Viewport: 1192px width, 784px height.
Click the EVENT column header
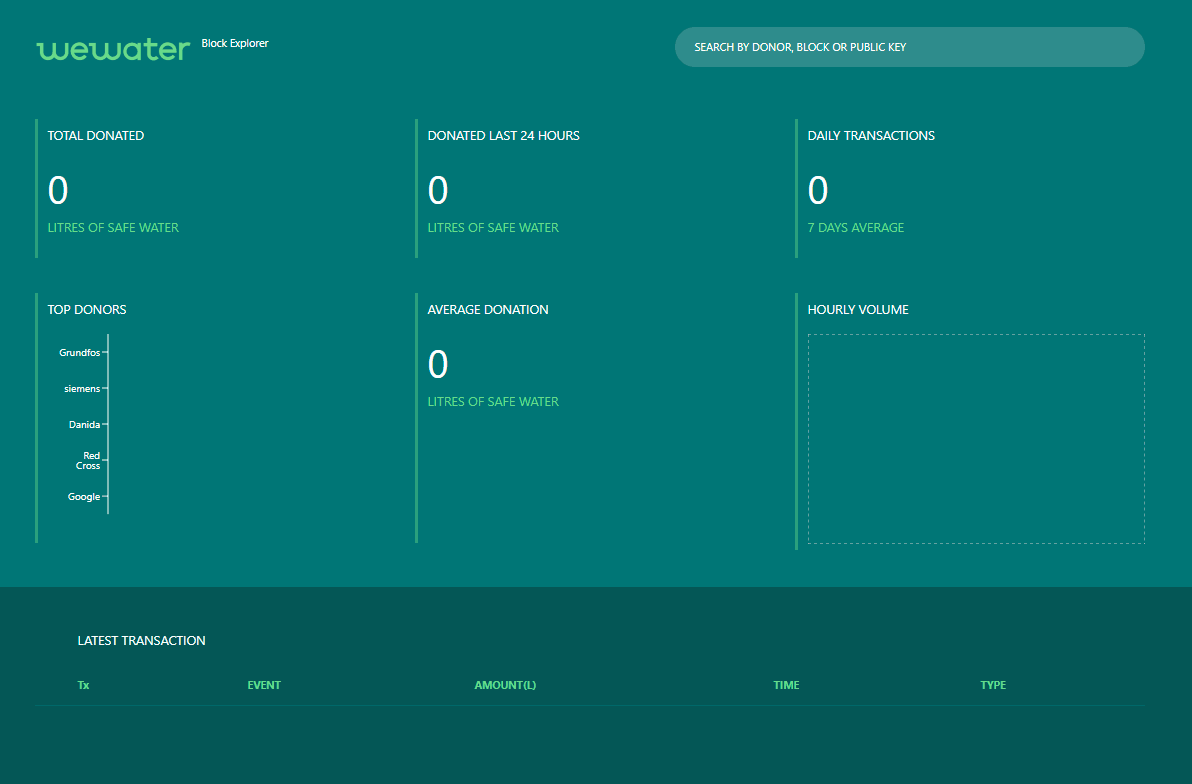click(x=264, y=685)
